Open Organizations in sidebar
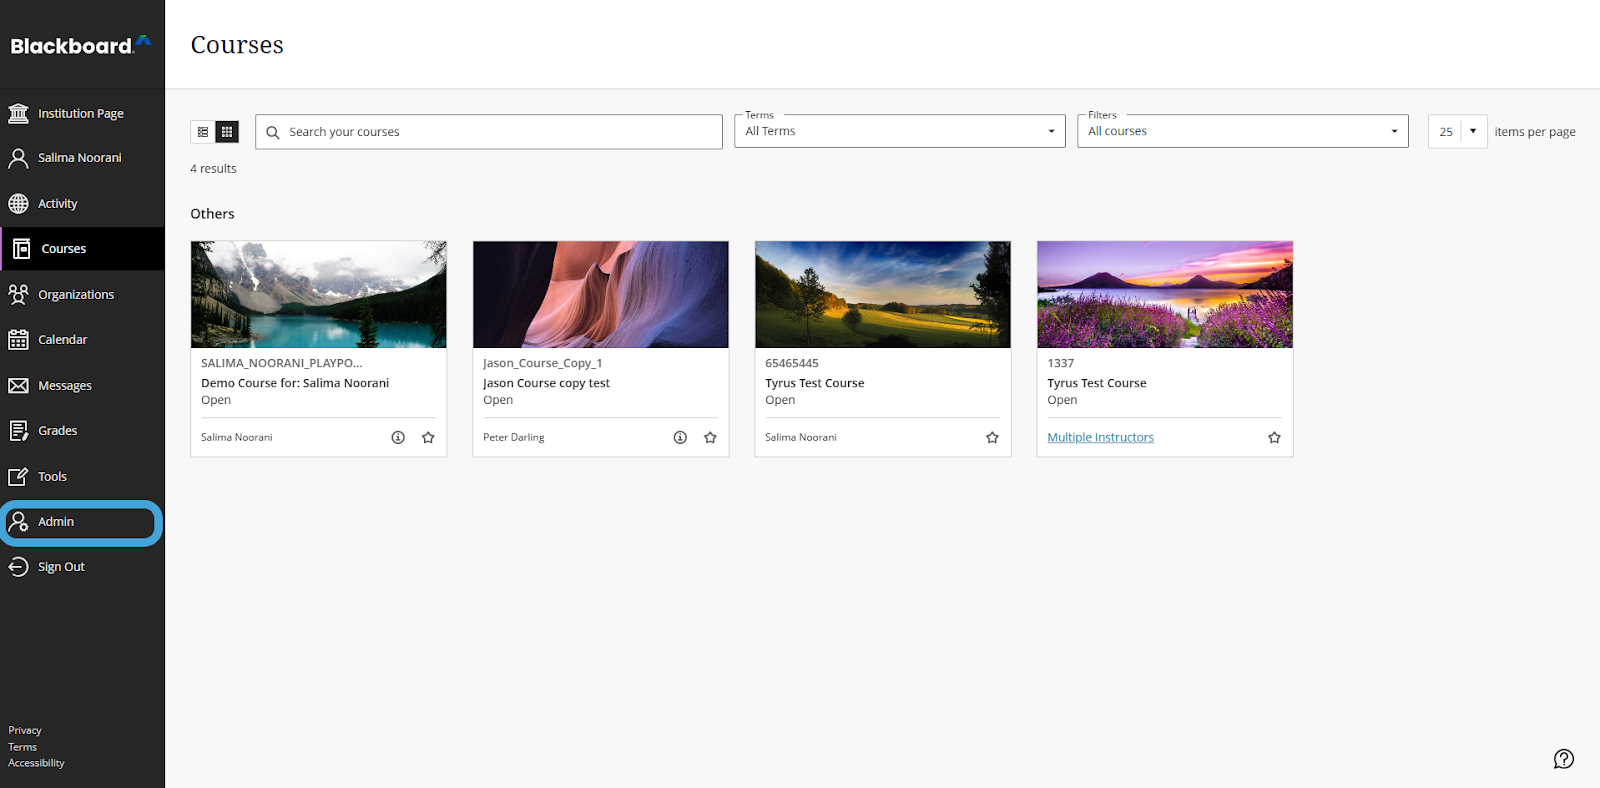 [x=81, y=294]
